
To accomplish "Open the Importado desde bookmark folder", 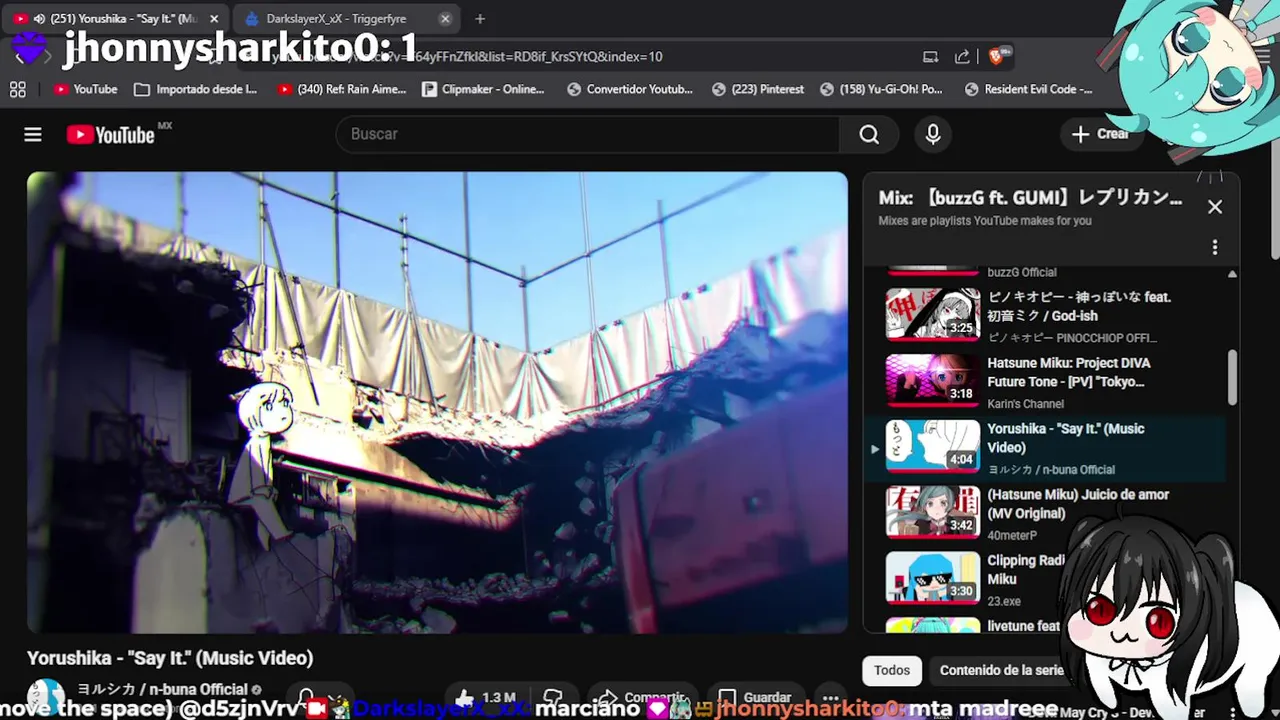I will click(196, 89).
